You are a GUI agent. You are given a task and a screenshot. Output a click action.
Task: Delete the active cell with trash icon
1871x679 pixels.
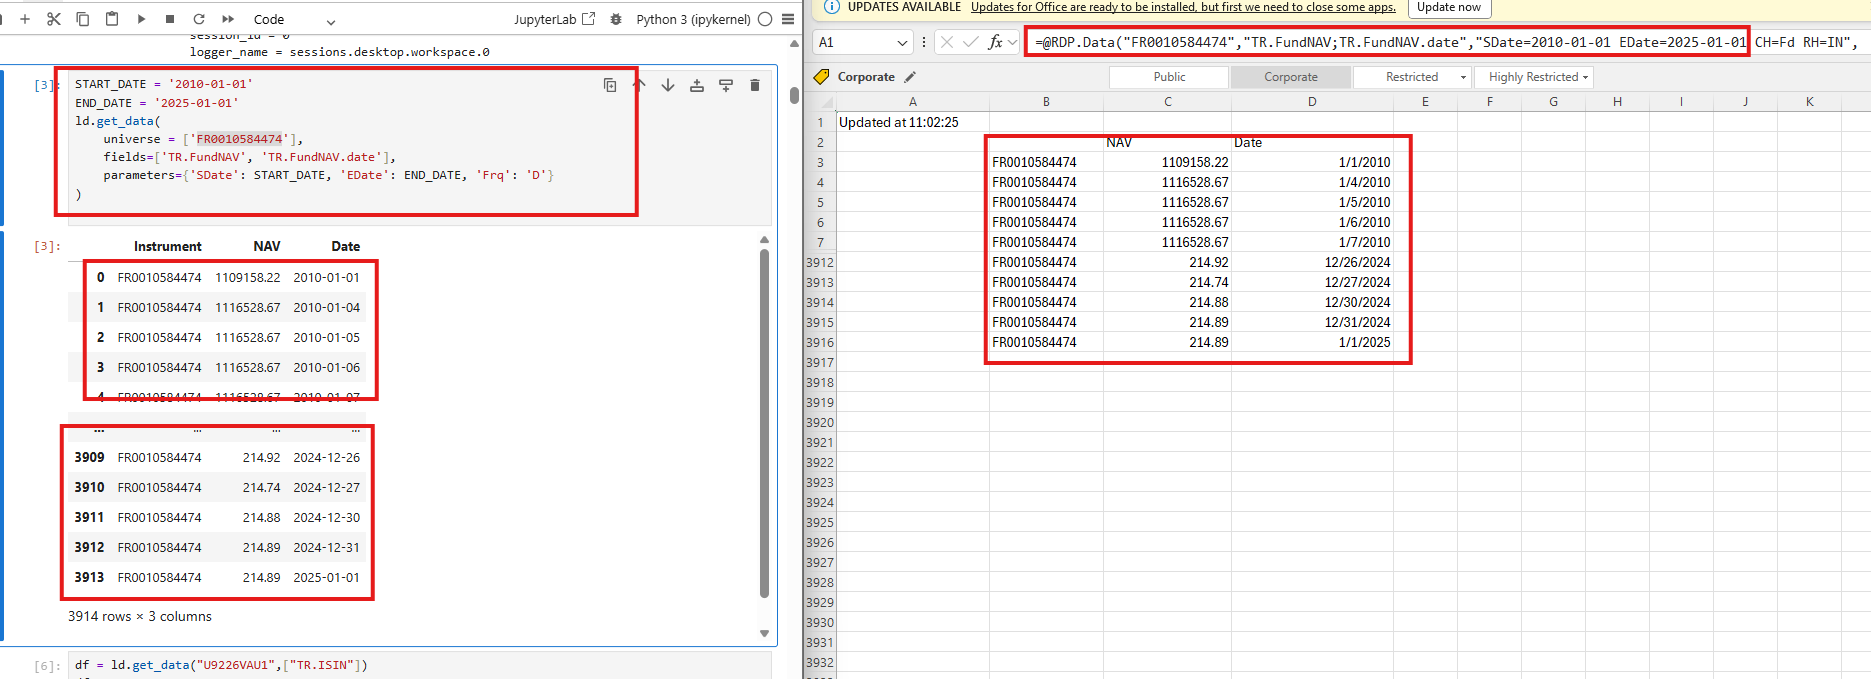755,85
